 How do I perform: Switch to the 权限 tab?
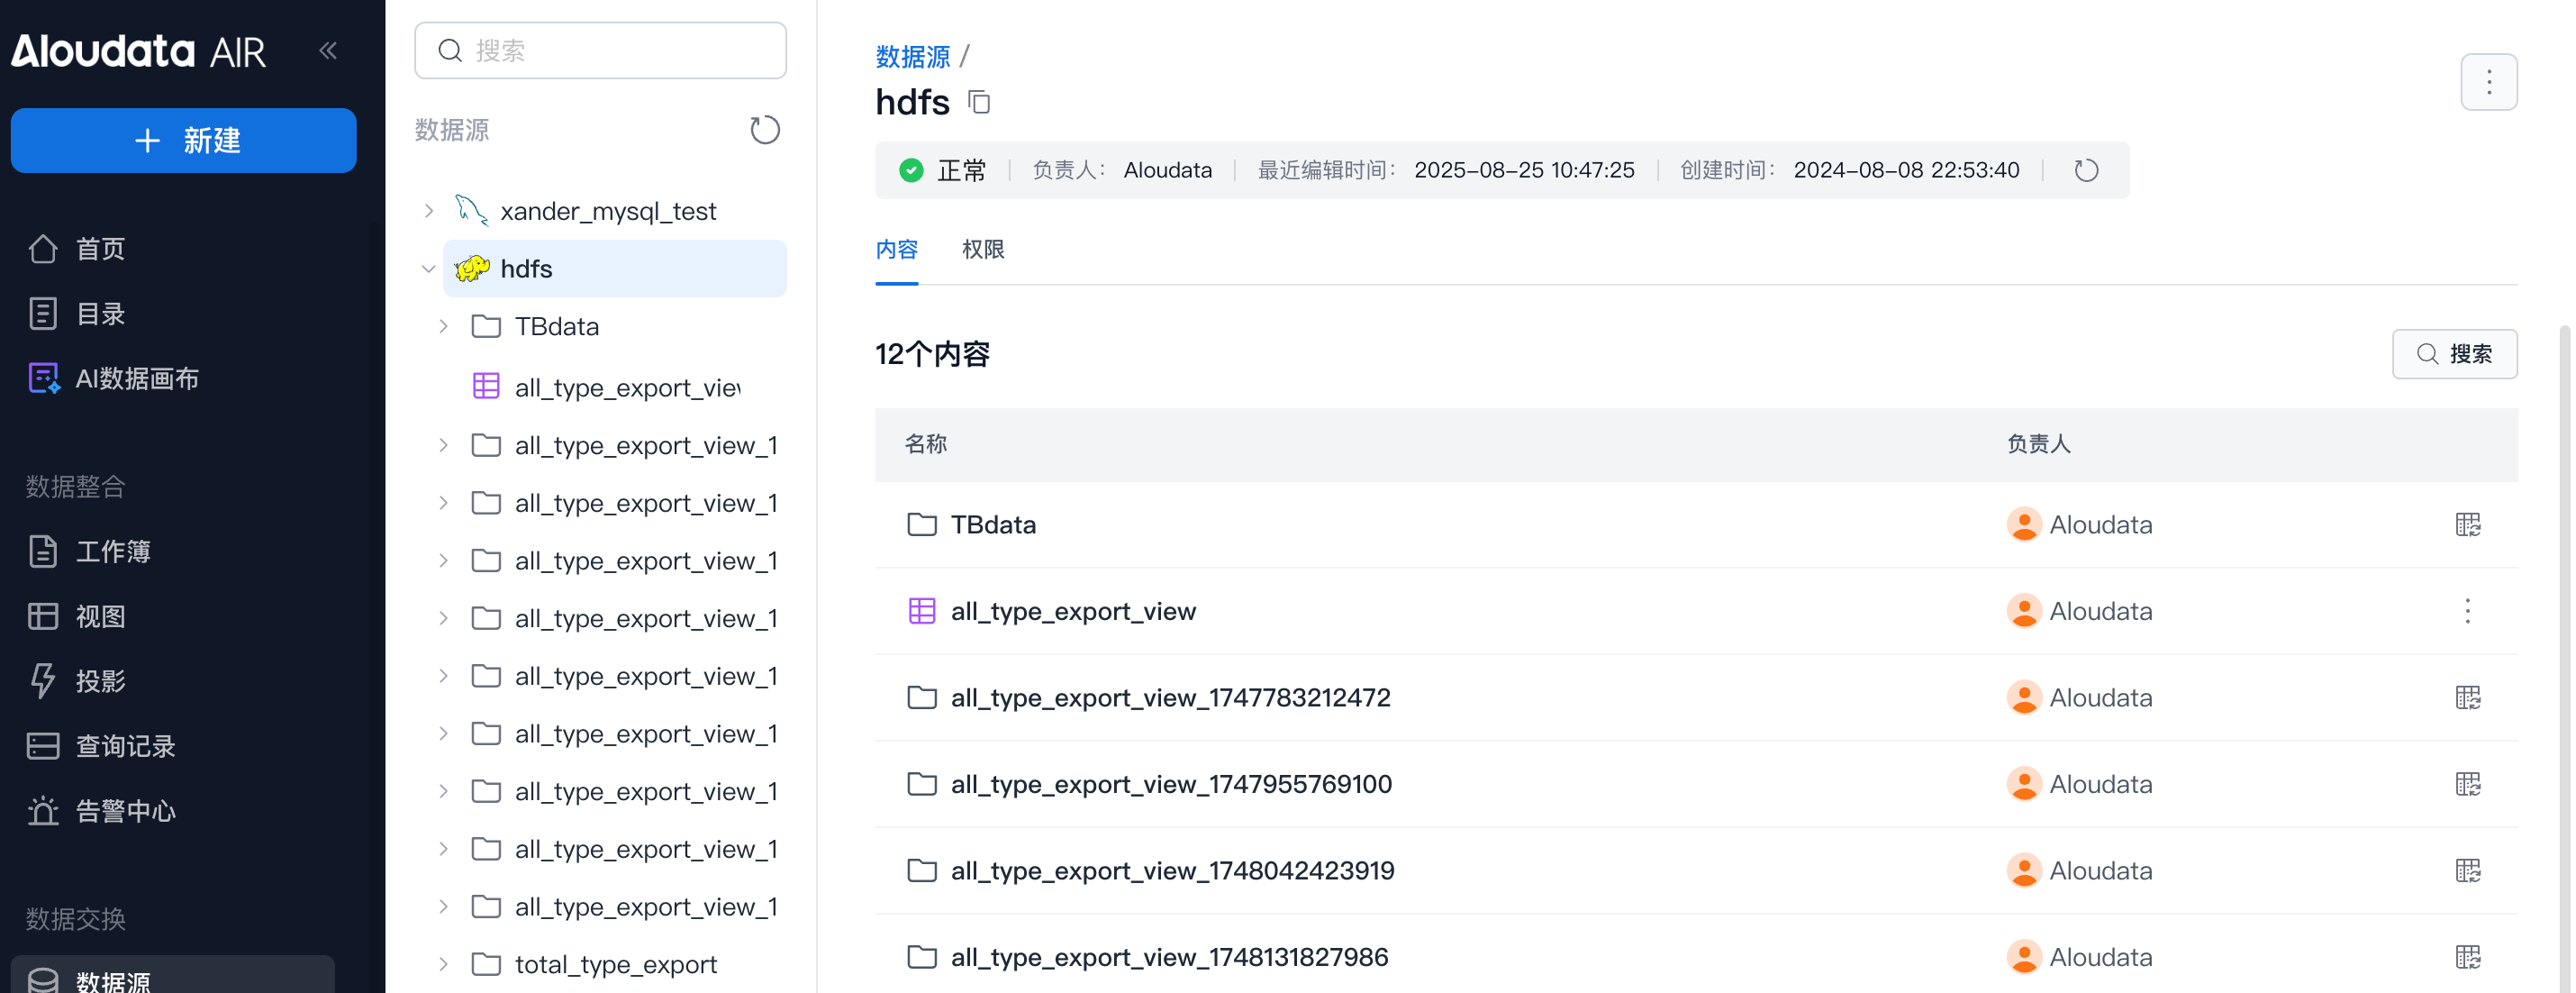982,249
